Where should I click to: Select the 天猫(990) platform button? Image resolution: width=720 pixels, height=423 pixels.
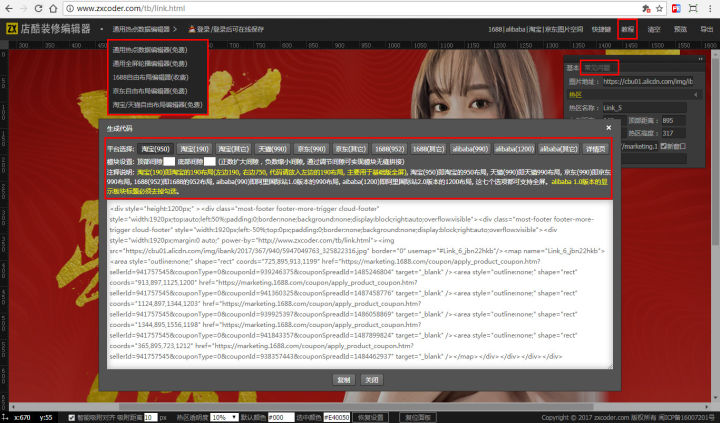(x=272, y=149)
